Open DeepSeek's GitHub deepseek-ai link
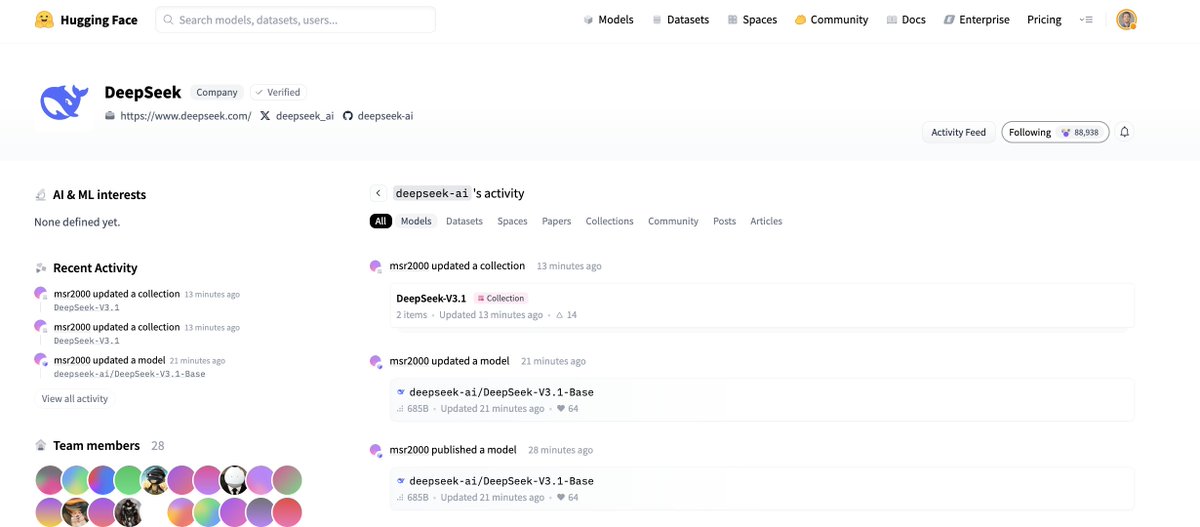This screenshot has height=527, width=1200. (x=378, y=116)
